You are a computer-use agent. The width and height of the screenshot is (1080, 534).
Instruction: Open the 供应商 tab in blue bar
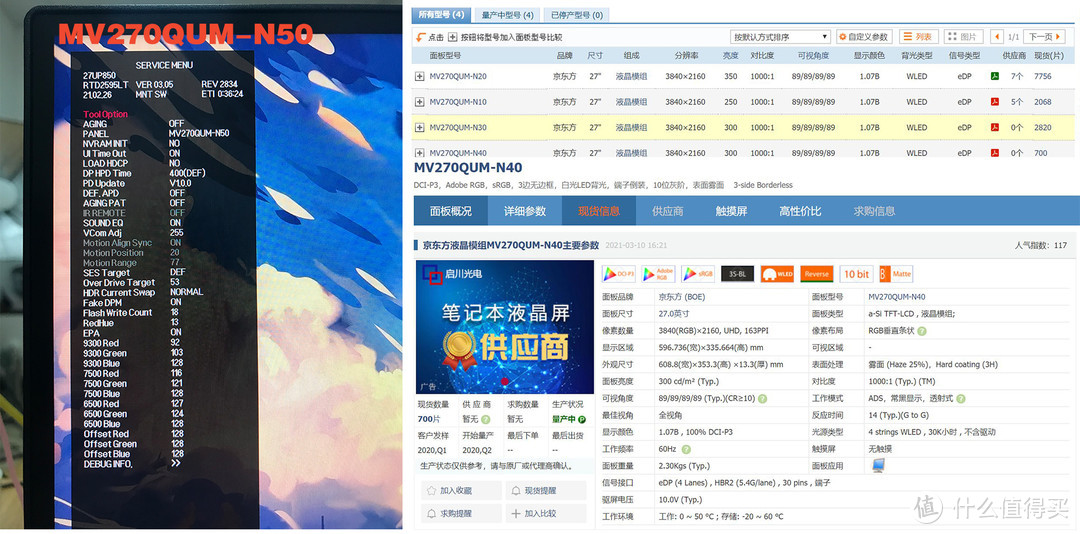point(667,211)
